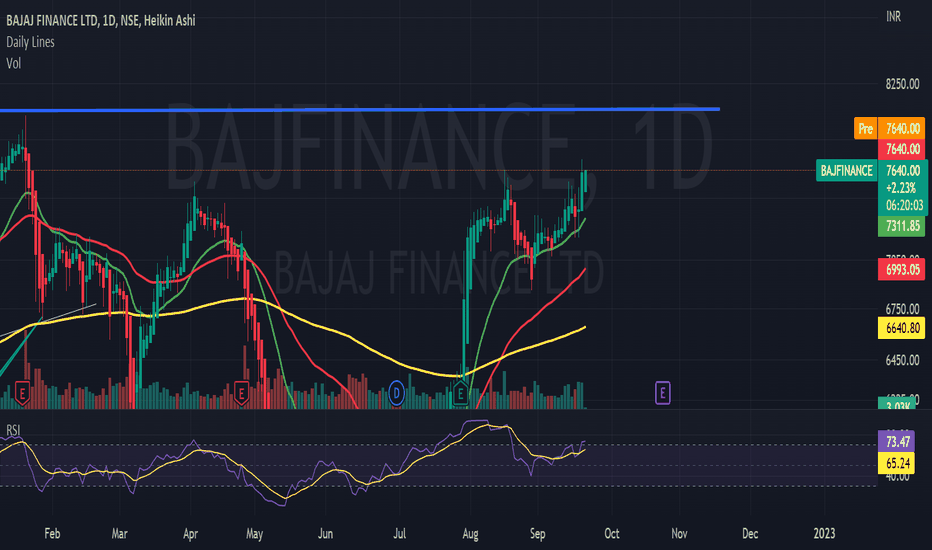Select the blue horizontal resistance line

pos(360,109)
